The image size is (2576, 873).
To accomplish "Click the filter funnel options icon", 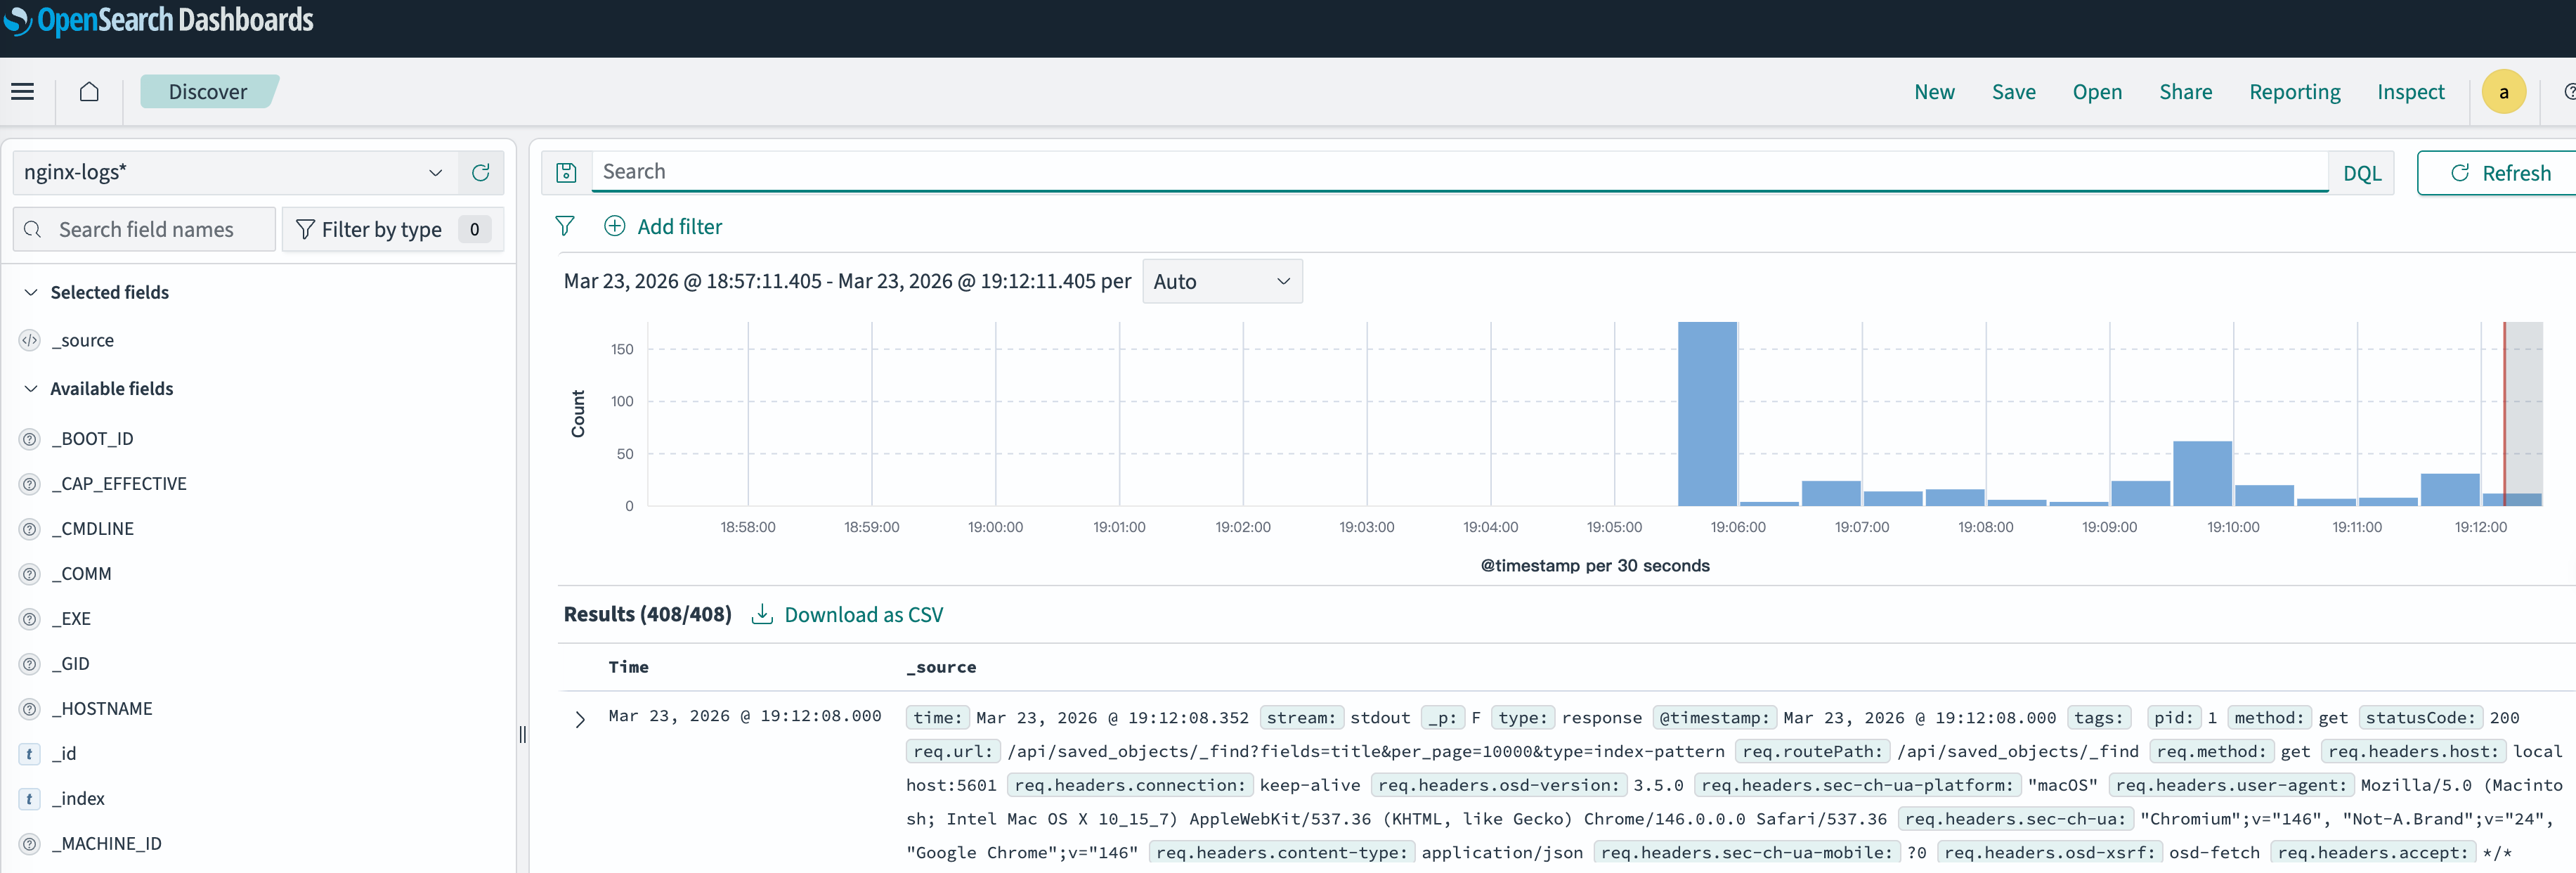I will coord(565,226).
